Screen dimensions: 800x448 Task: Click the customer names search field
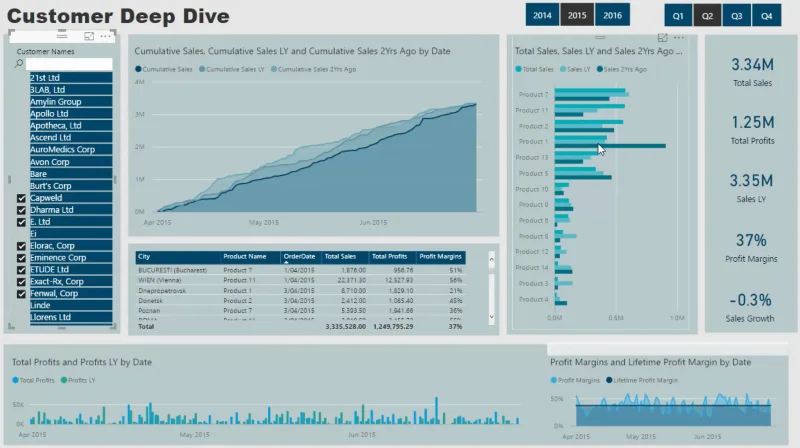69,64
